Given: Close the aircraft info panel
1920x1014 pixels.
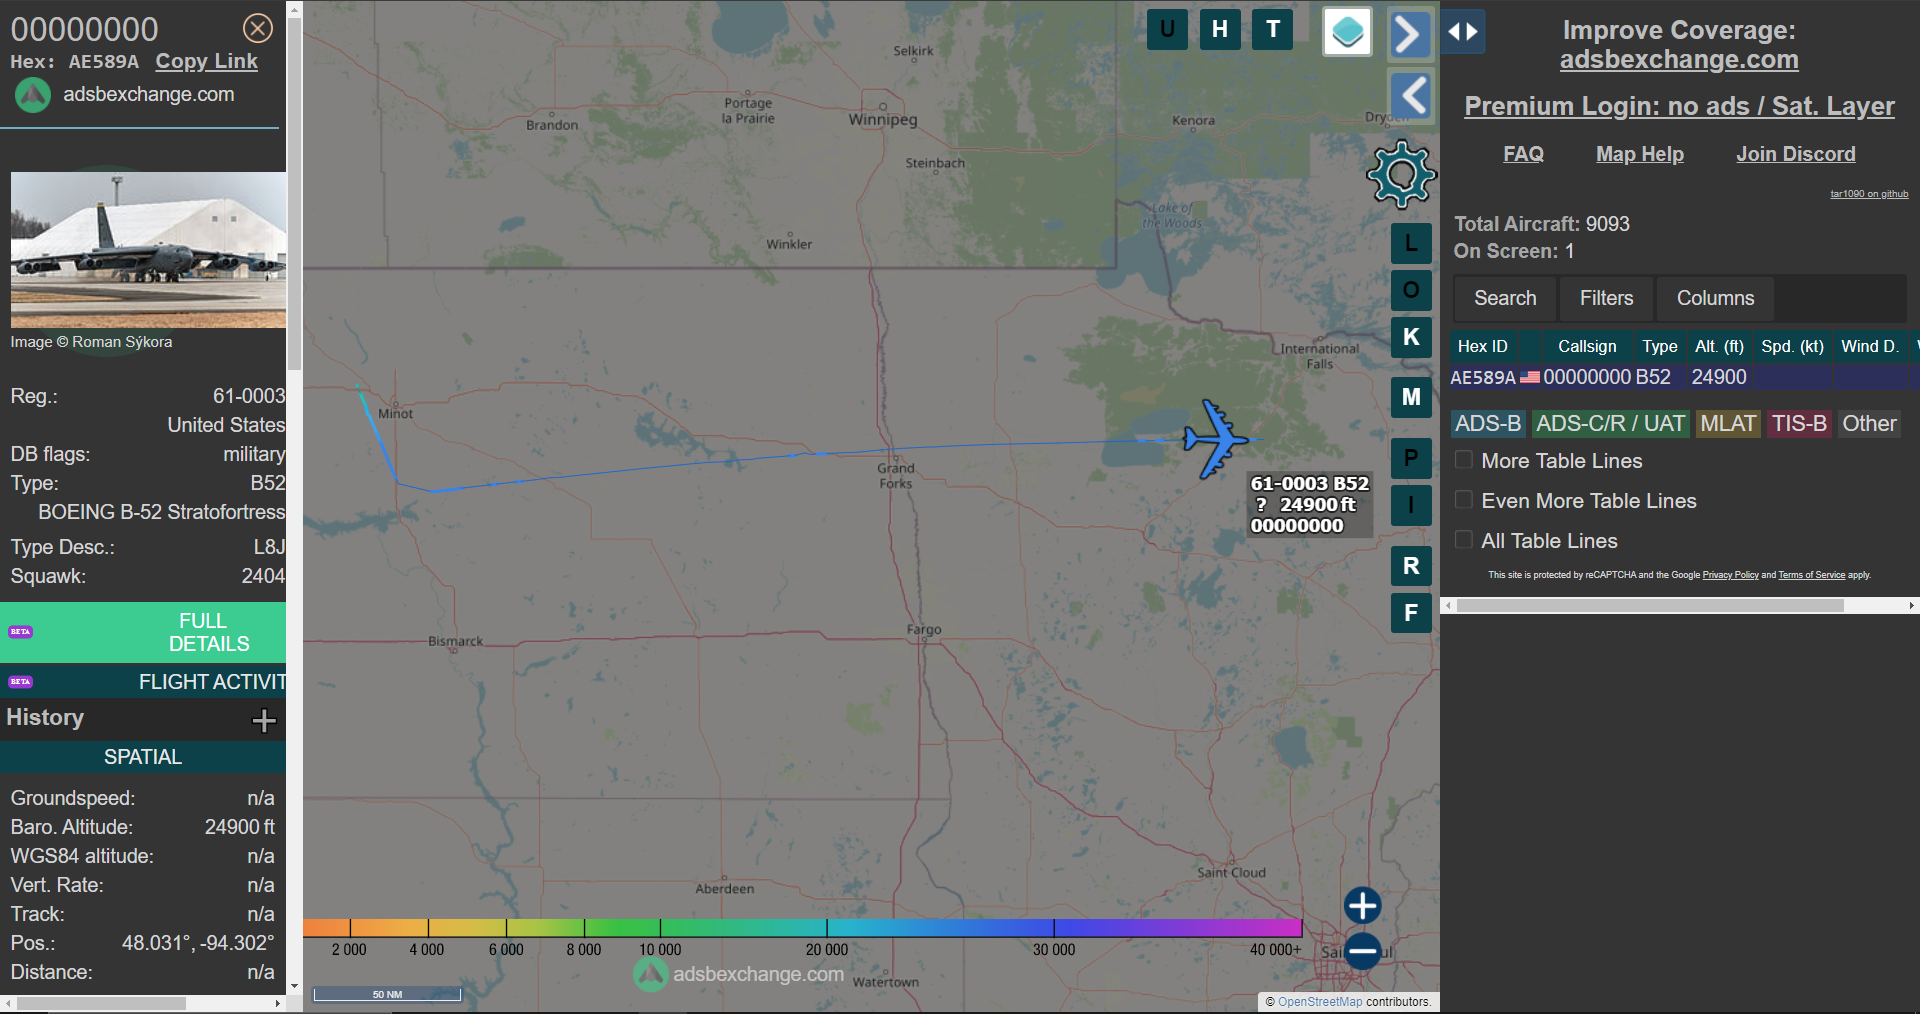Looking at the screenshot, I should pos(258,28).
